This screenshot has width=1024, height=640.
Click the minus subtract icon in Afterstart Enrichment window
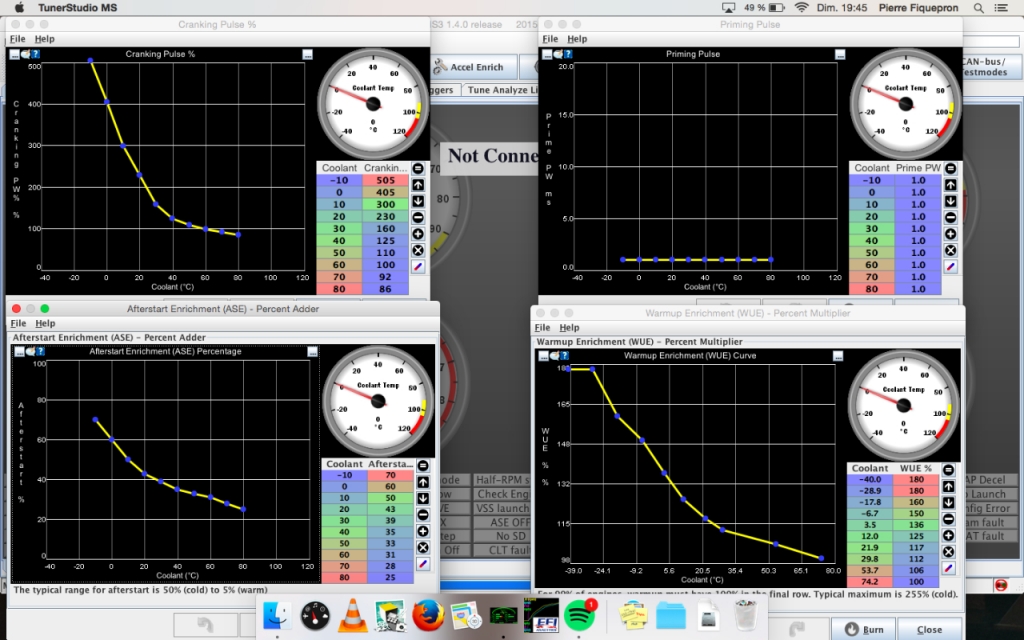click(x=423, y=515)
